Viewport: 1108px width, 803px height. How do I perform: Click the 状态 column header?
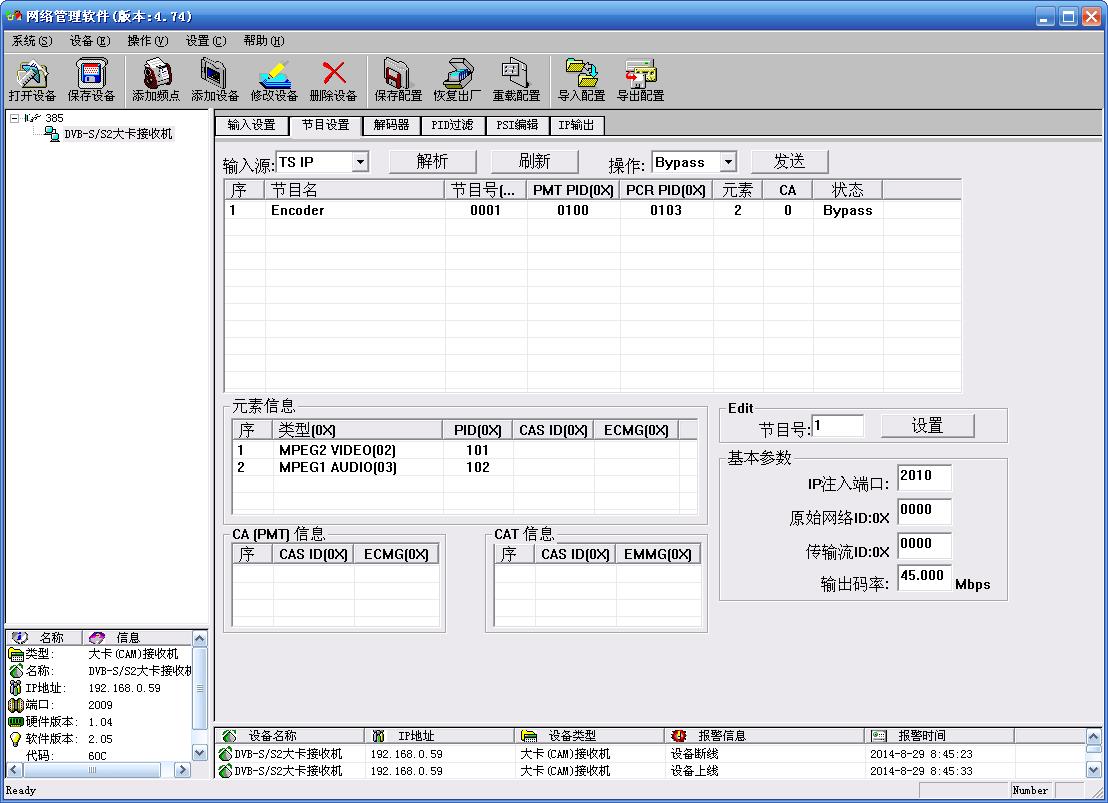pyautogui.click(x=847, y=190)
